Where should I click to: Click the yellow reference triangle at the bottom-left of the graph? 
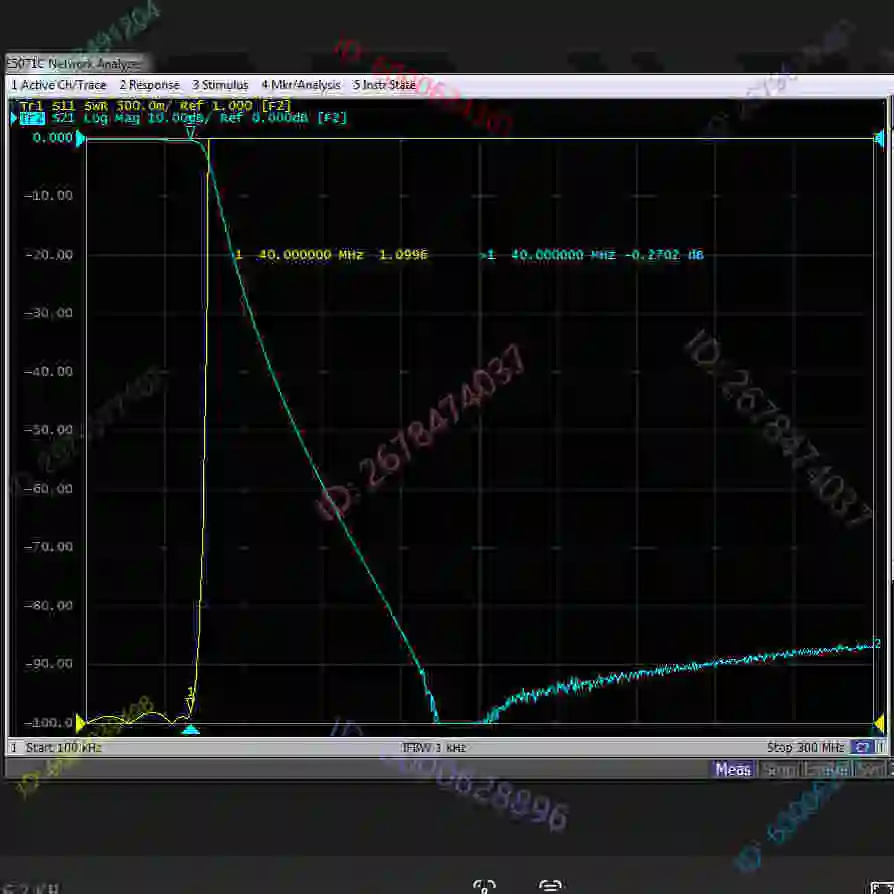[80, 723]
